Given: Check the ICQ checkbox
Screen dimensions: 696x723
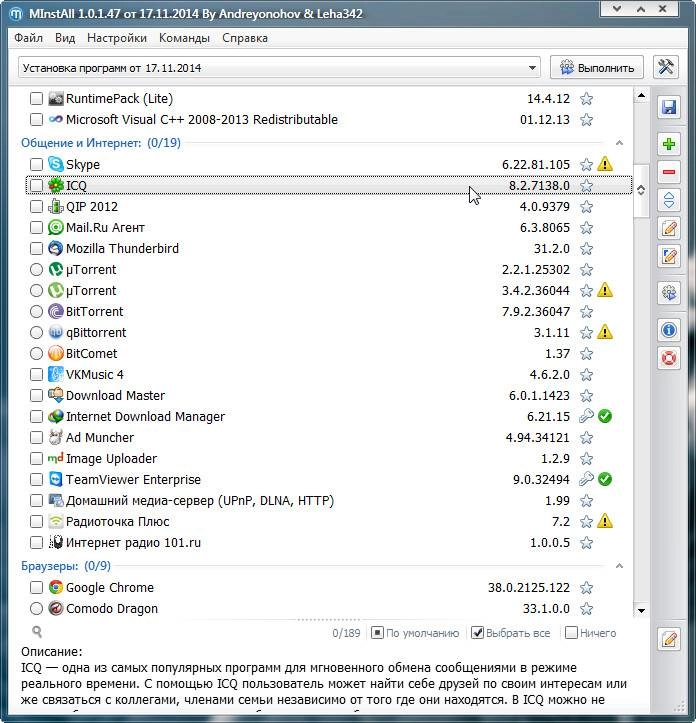Looking at the screenshot, I should (x=36, y=185).
